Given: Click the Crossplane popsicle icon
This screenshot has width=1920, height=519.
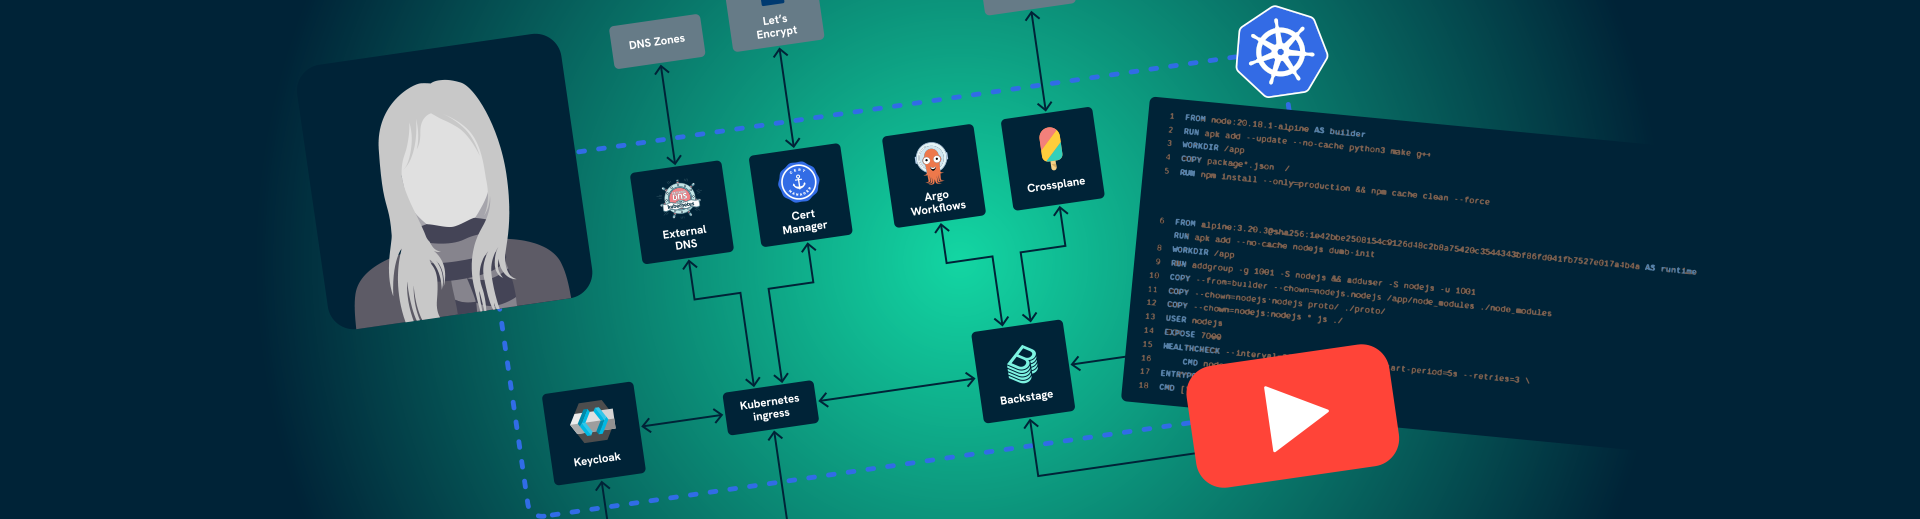Looking at the screenshot, I should click(1050, 149).
